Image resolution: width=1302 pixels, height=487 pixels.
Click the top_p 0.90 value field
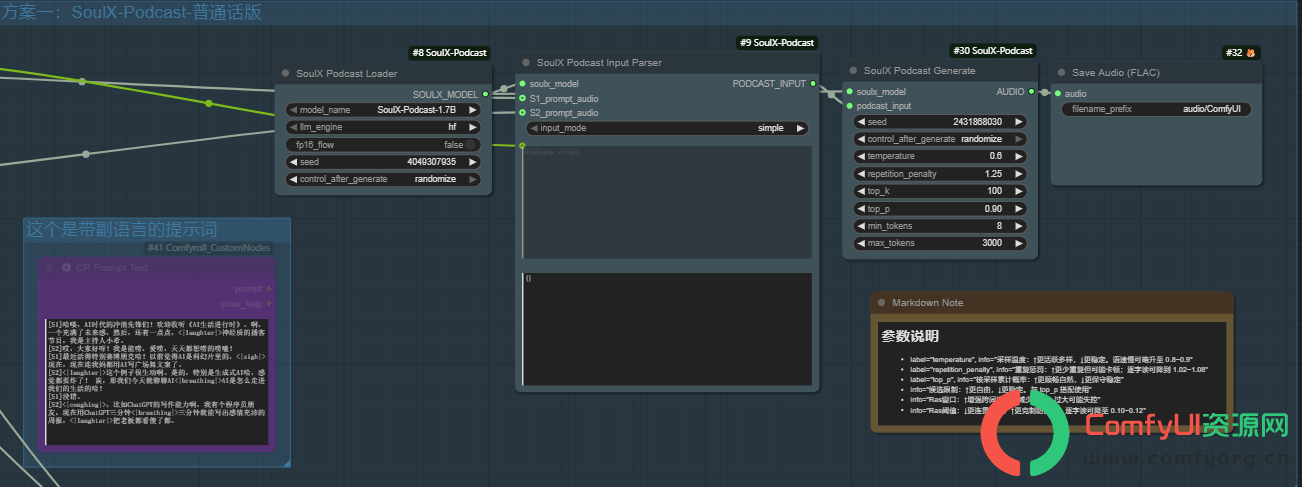tap(940, 209)
